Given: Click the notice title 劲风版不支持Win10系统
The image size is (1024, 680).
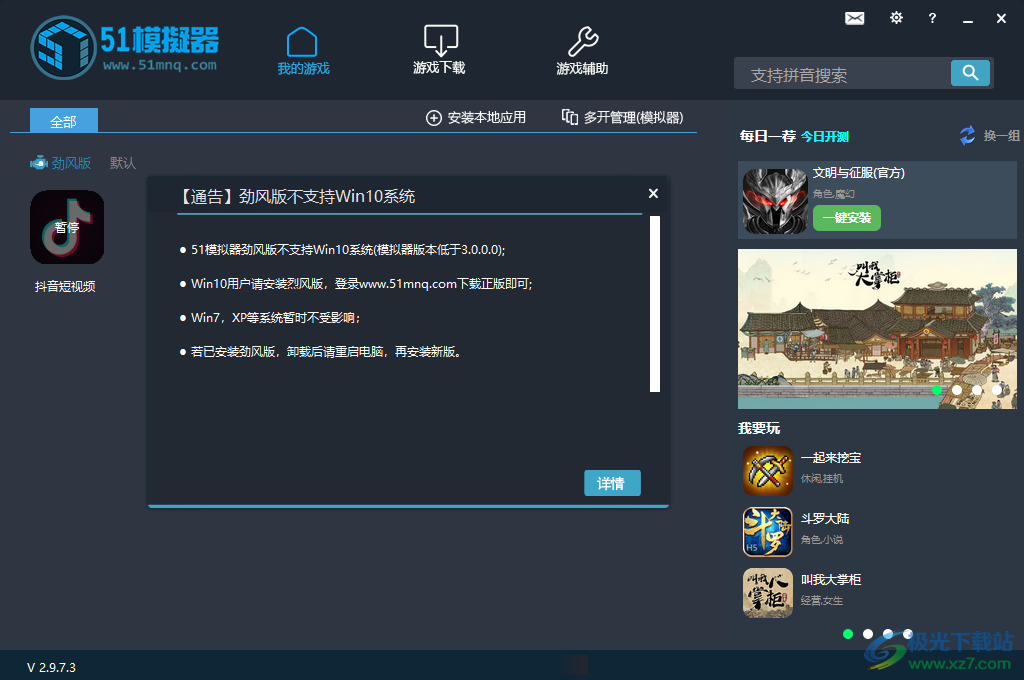Looking at the screenshot, I should click(327, 197).
